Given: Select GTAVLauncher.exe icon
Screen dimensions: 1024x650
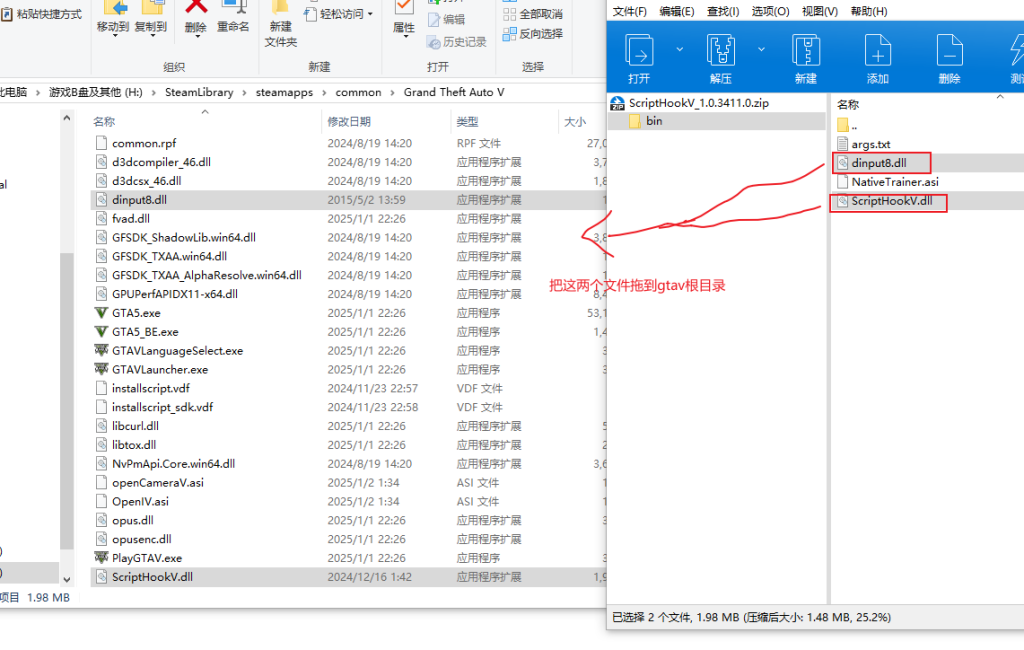Looking at the screenshot, I should click(x=101, y=370).
